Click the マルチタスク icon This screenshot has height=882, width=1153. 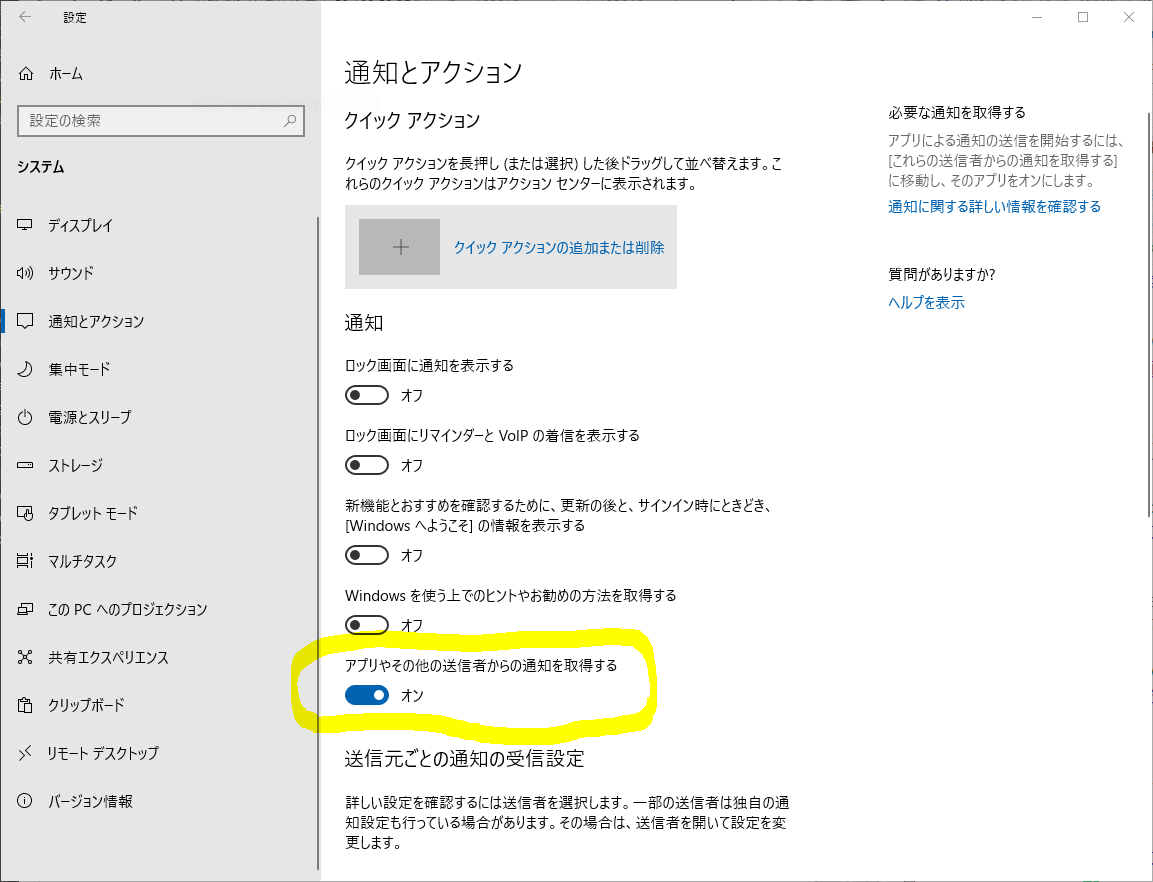[x=25, y=561]
